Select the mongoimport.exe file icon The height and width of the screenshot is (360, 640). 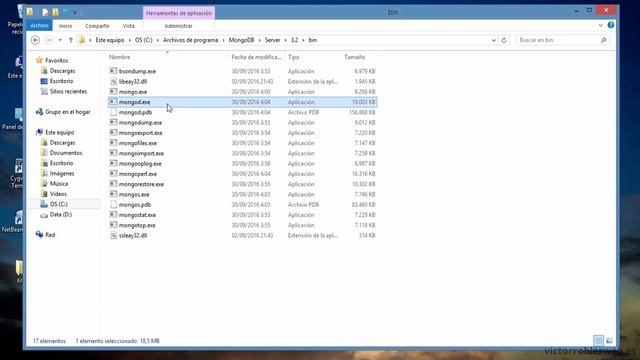click(113, 153)
